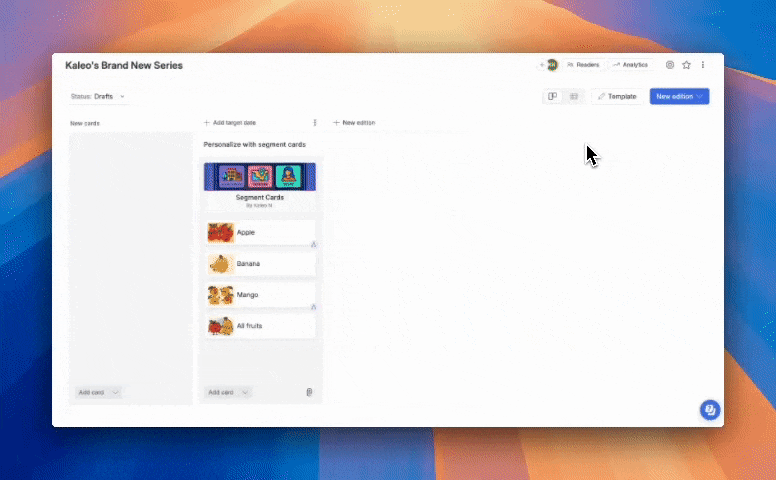
Task: Click the user avatar in header
Action: pos(551,65)
